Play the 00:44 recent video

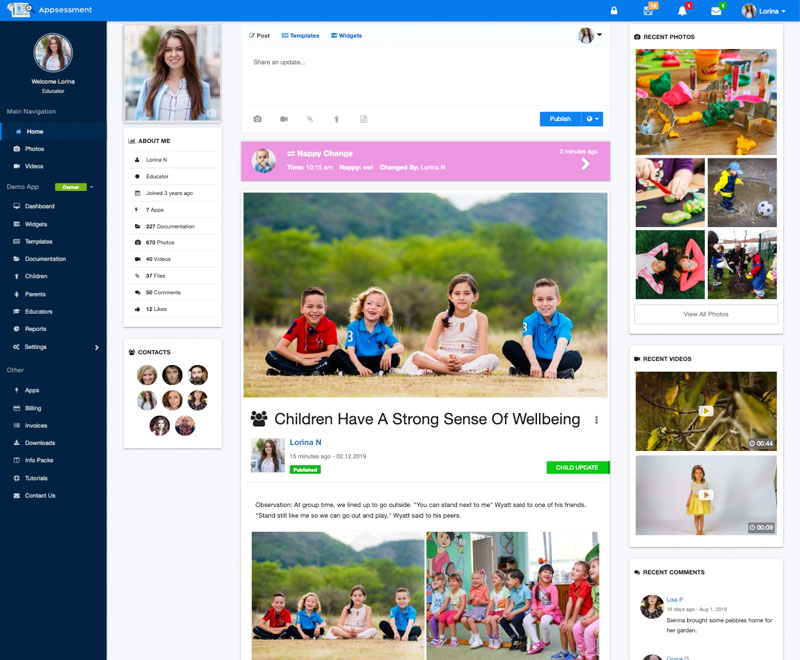[x=706, y=411]
